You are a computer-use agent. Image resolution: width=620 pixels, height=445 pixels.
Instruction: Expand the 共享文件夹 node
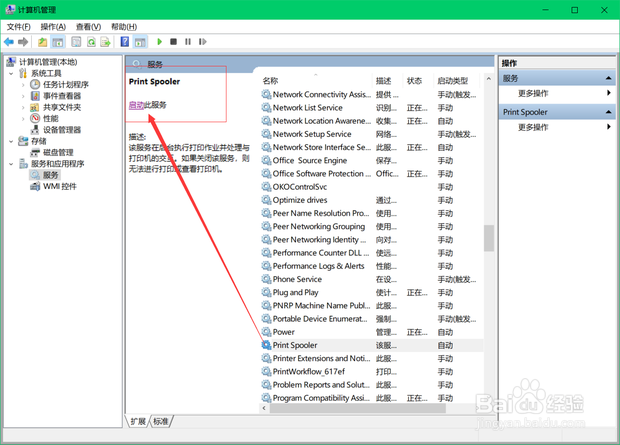[x=23, y=107]
